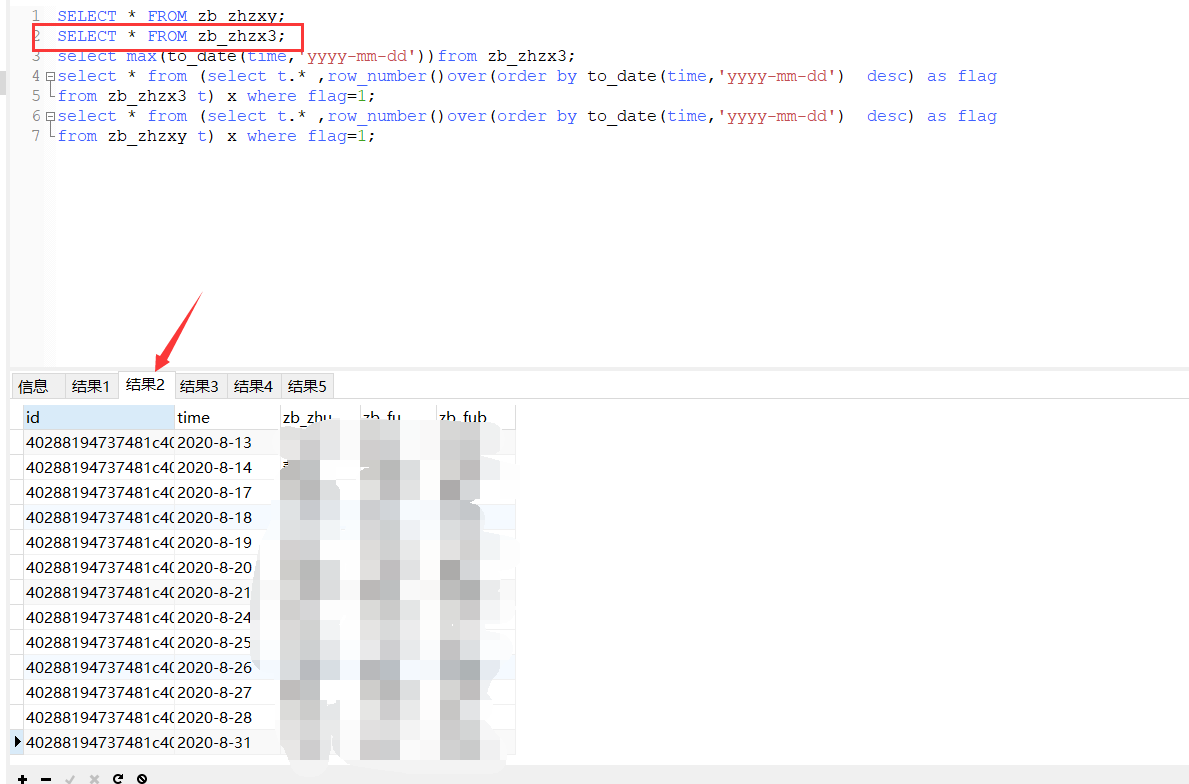Click the 2020-8-18 time value
The height and width of the screenshot is (784, 1189).
pos(215,518)
